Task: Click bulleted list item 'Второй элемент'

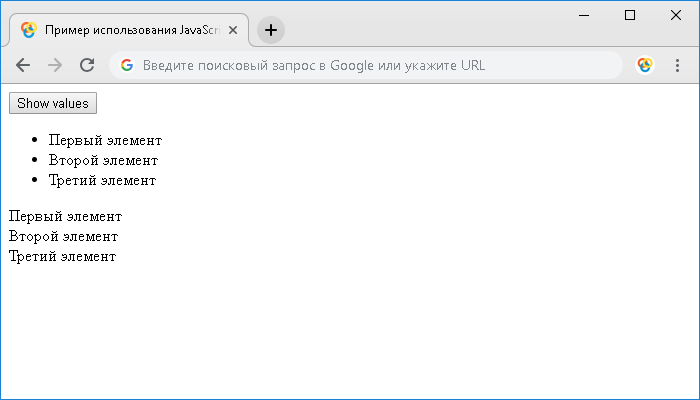Action: click(x=102, y=160)
